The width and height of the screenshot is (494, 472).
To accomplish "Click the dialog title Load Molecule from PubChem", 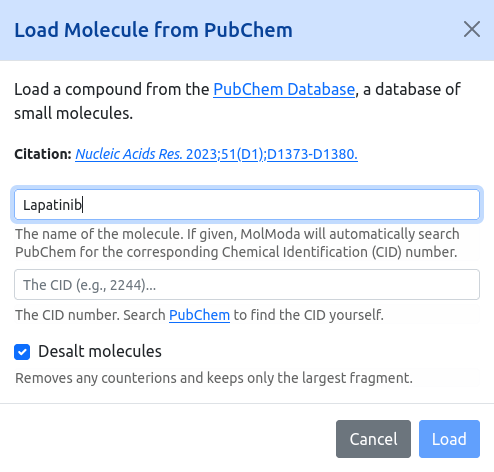I will click(154, 30).
